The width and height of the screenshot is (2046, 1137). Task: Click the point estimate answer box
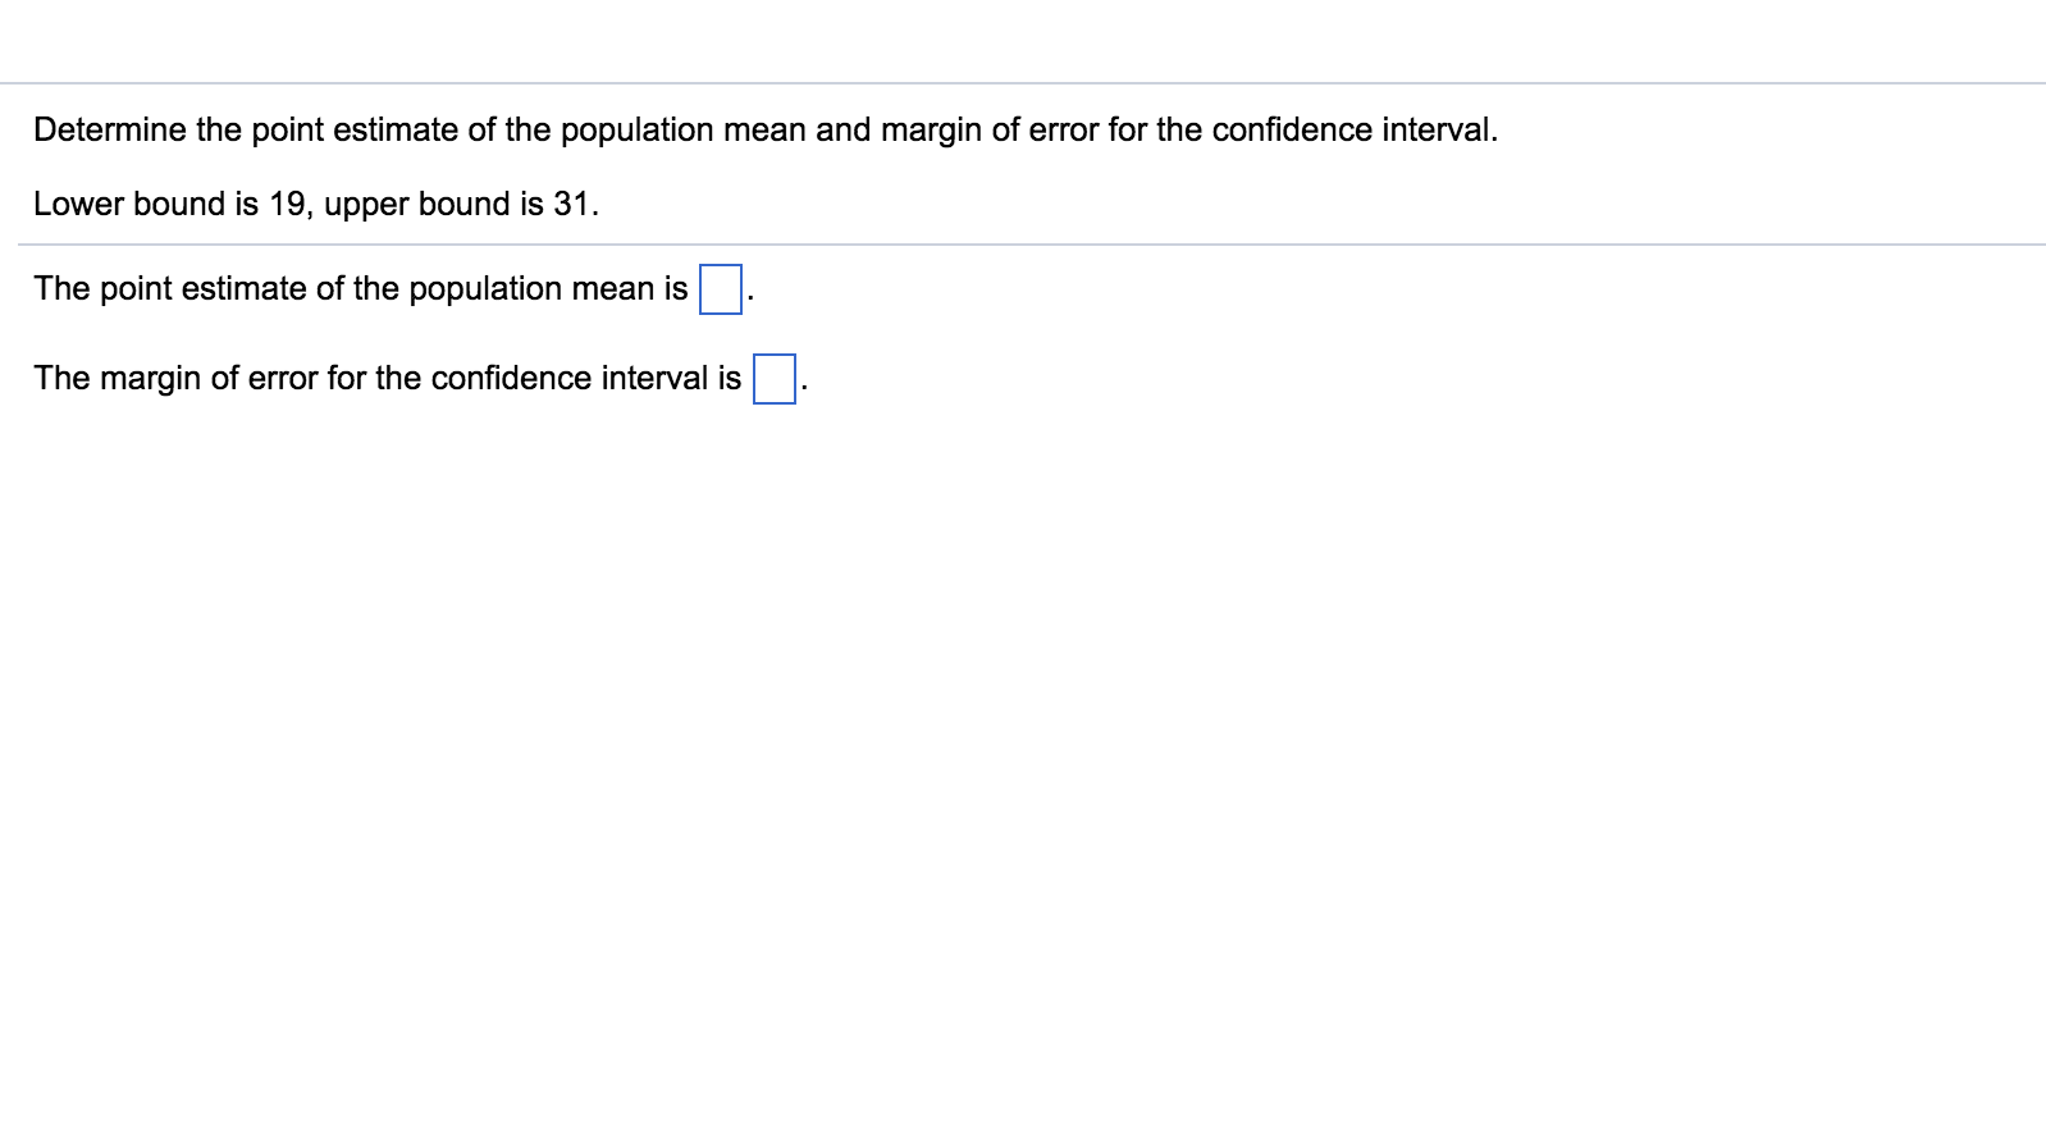pos(720,289)
